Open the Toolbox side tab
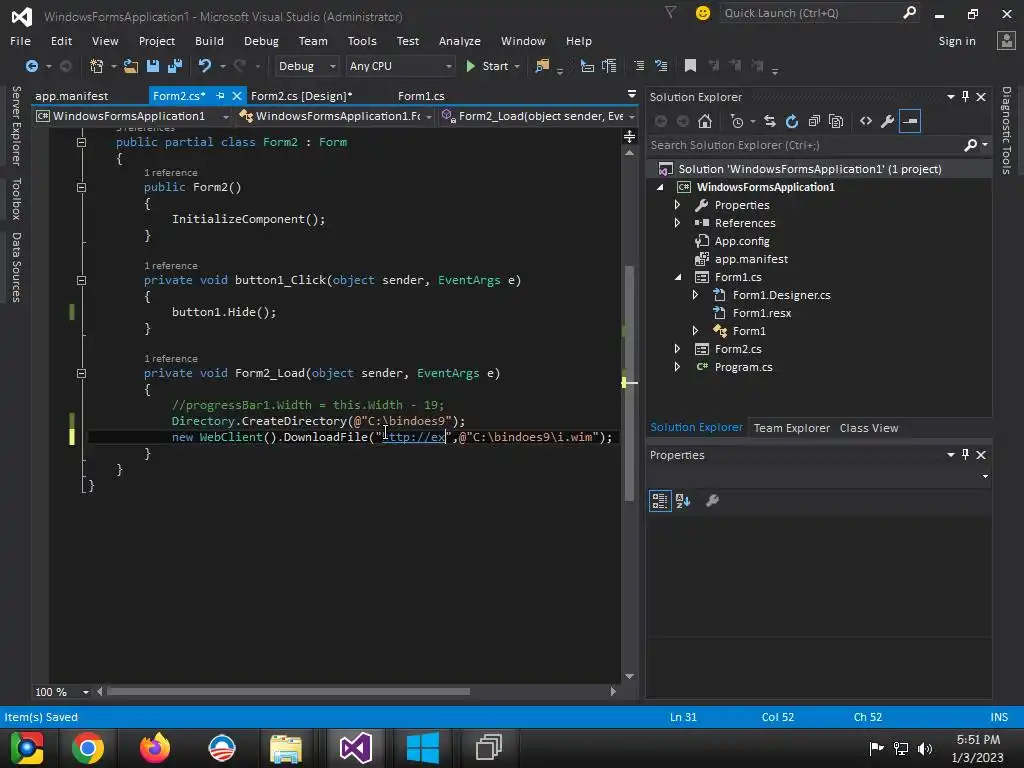 pos(16,199)
